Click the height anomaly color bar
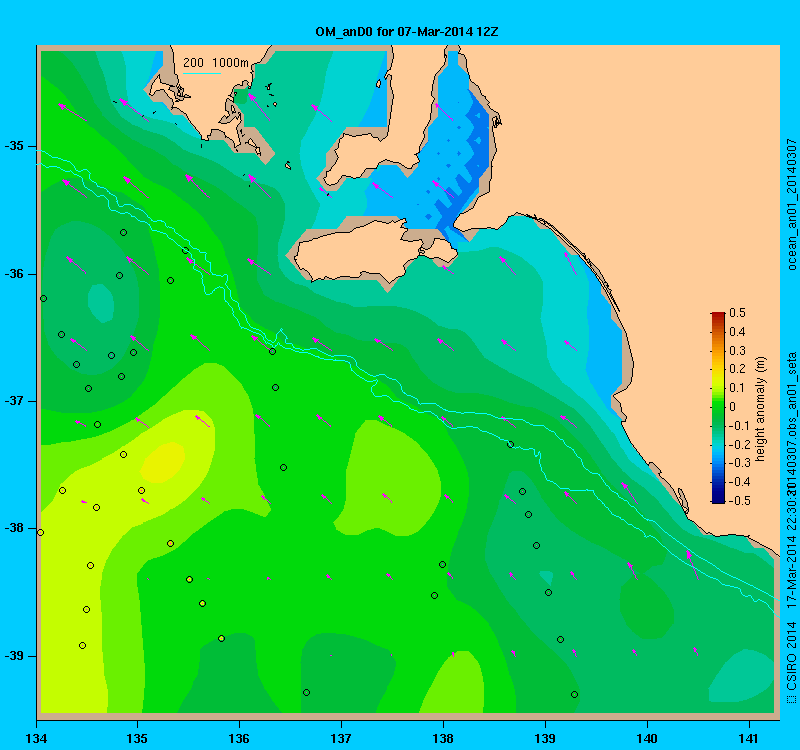Viewport: 800px width, 750px height. (x=718, y=408)
